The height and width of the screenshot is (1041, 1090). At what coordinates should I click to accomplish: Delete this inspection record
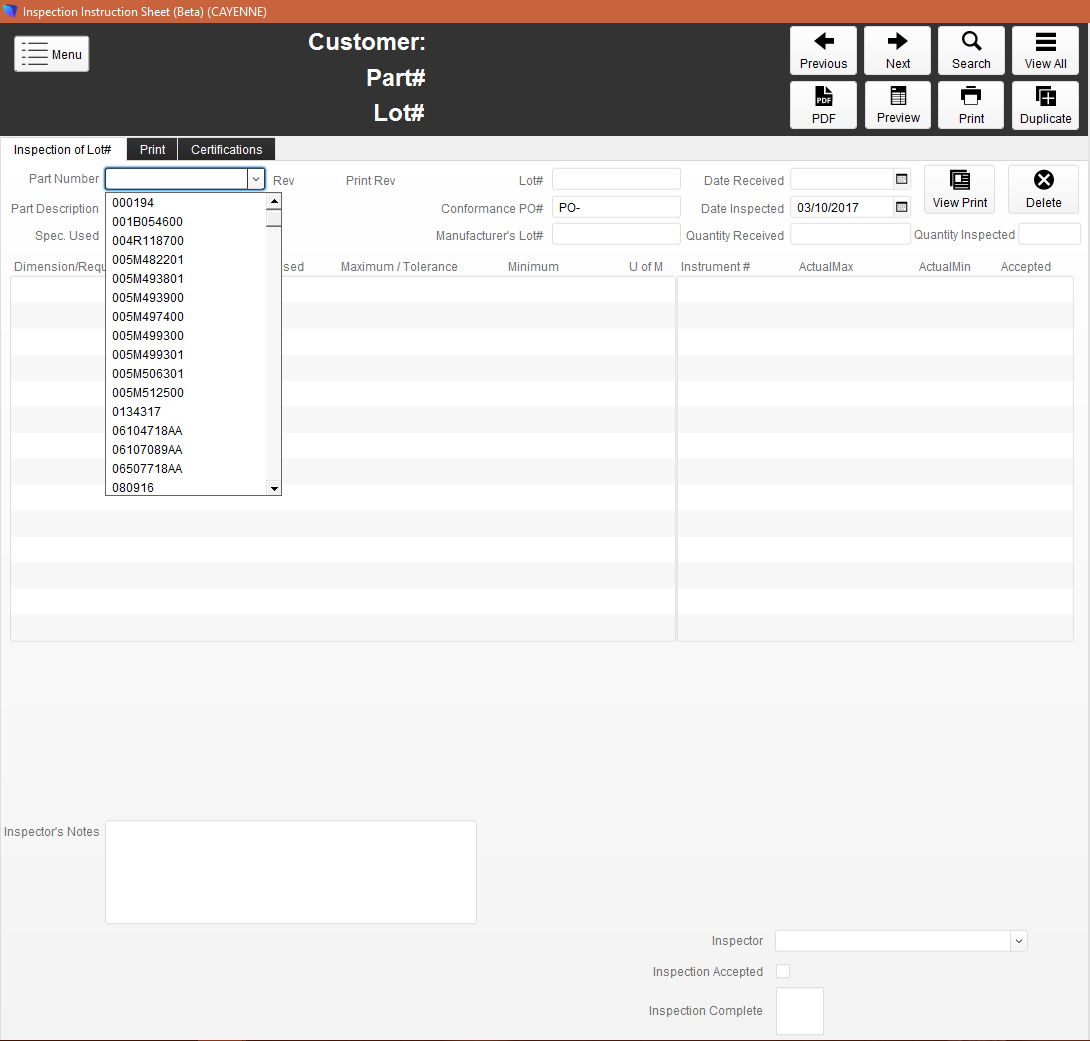1043,189
